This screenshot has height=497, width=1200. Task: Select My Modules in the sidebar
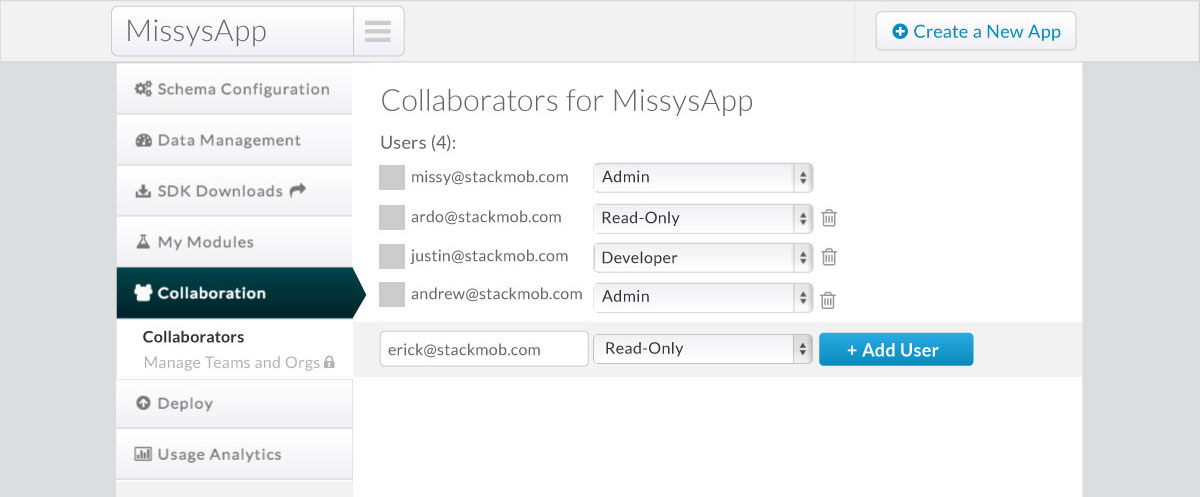tap(234, 242)
